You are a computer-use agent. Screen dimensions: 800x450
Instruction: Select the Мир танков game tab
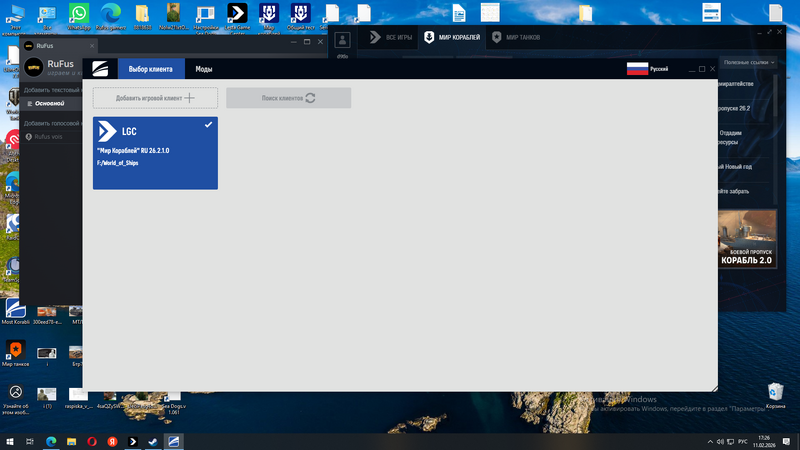[524, 38]
